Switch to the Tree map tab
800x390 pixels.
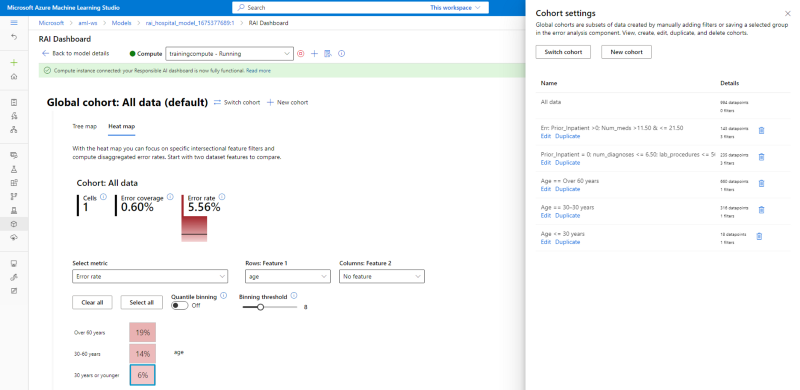coord(85,126)
